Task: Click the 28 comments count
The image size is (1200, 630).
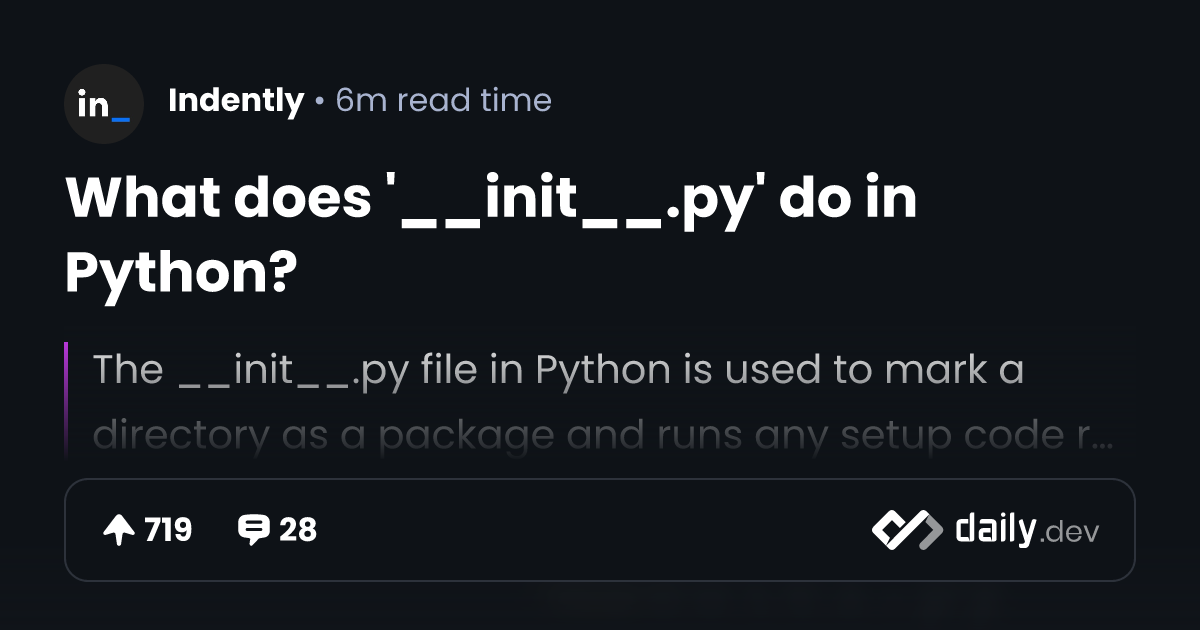Action: pos(298,530)
